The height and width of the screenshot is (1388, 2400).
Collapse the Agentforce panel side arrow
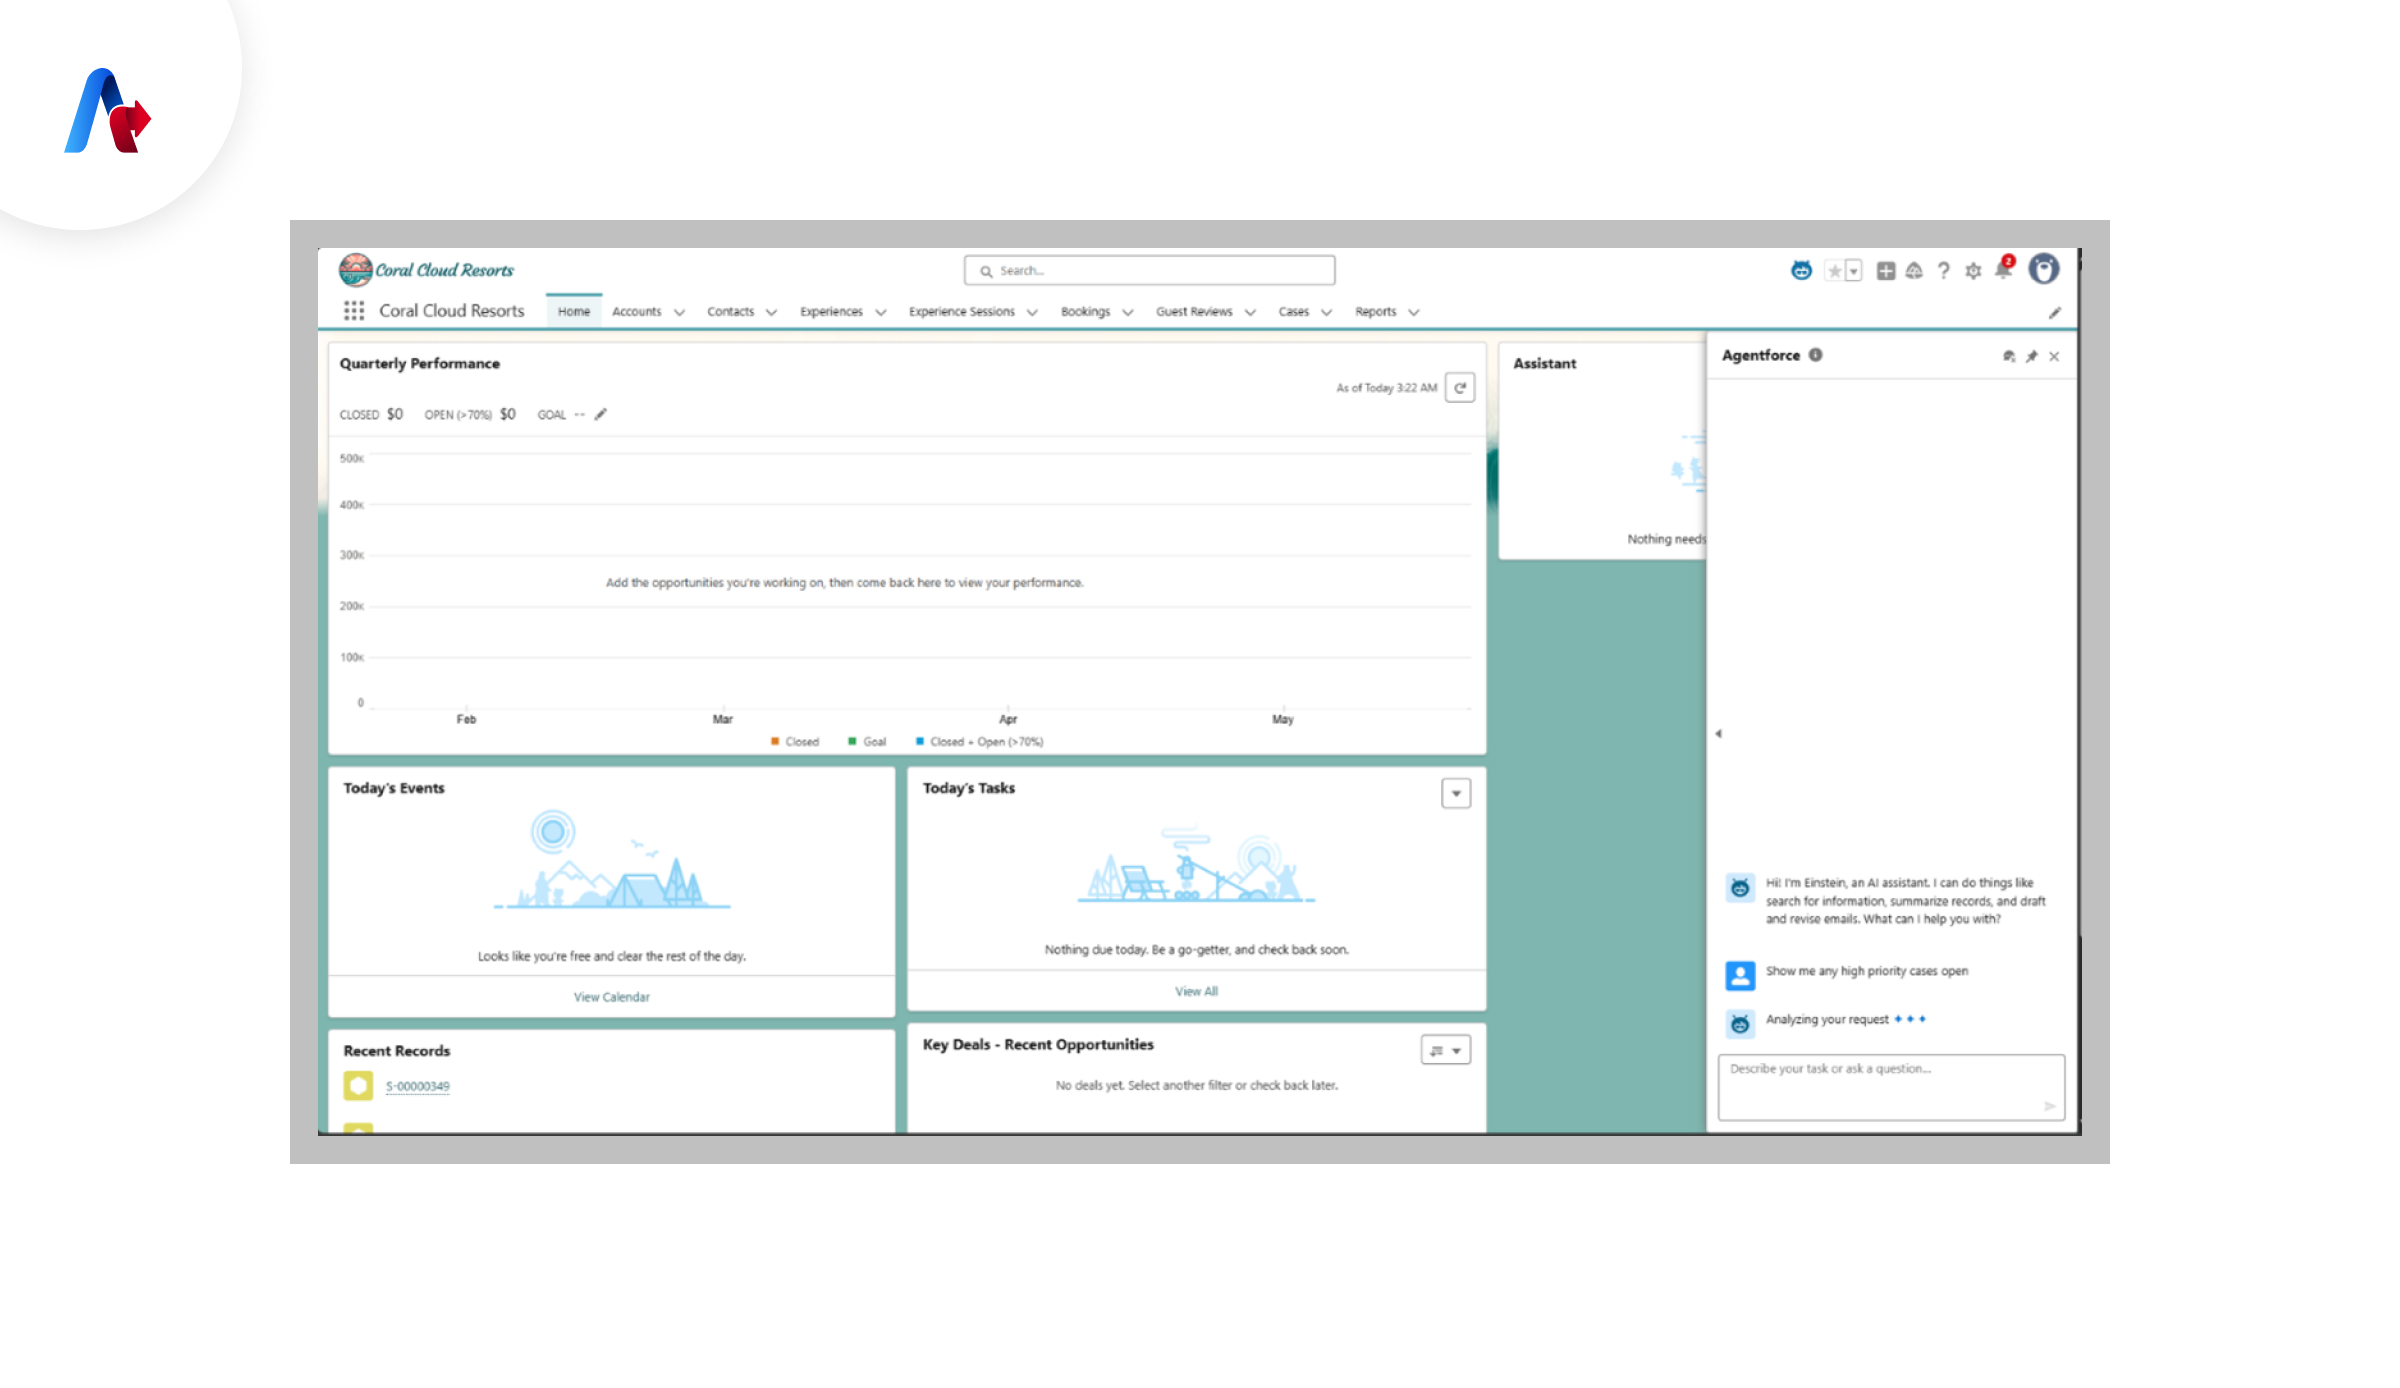1718,734
